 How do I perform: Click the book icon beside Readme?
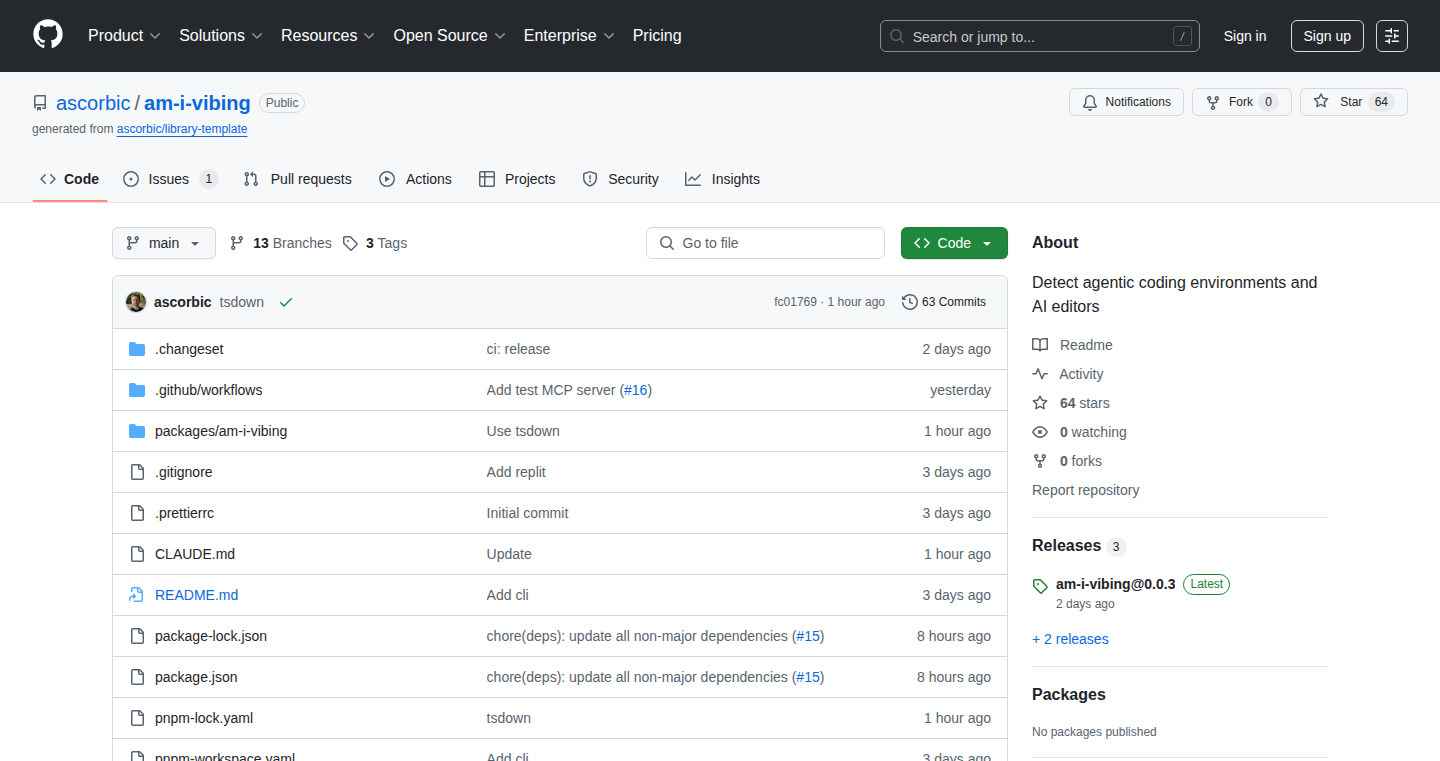point(1040,345)
